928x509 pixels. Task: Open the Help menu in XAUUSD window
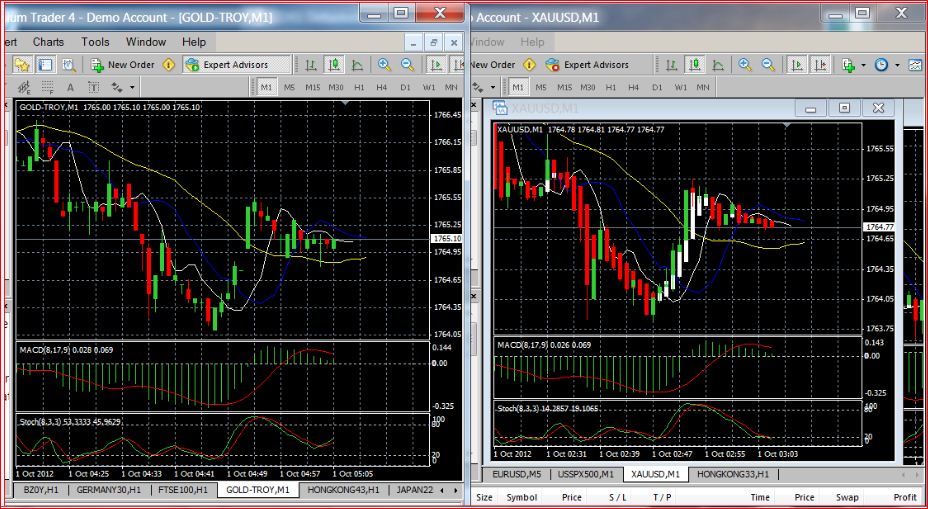click(532, 42)
